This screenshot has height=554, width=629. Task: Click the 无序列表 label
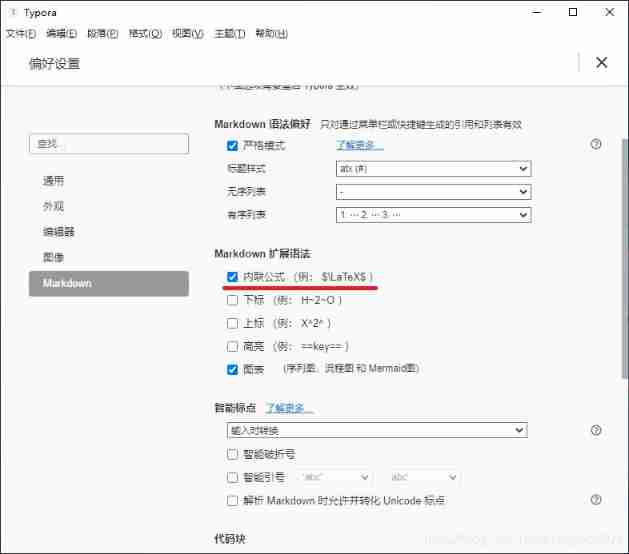[246, 192]
